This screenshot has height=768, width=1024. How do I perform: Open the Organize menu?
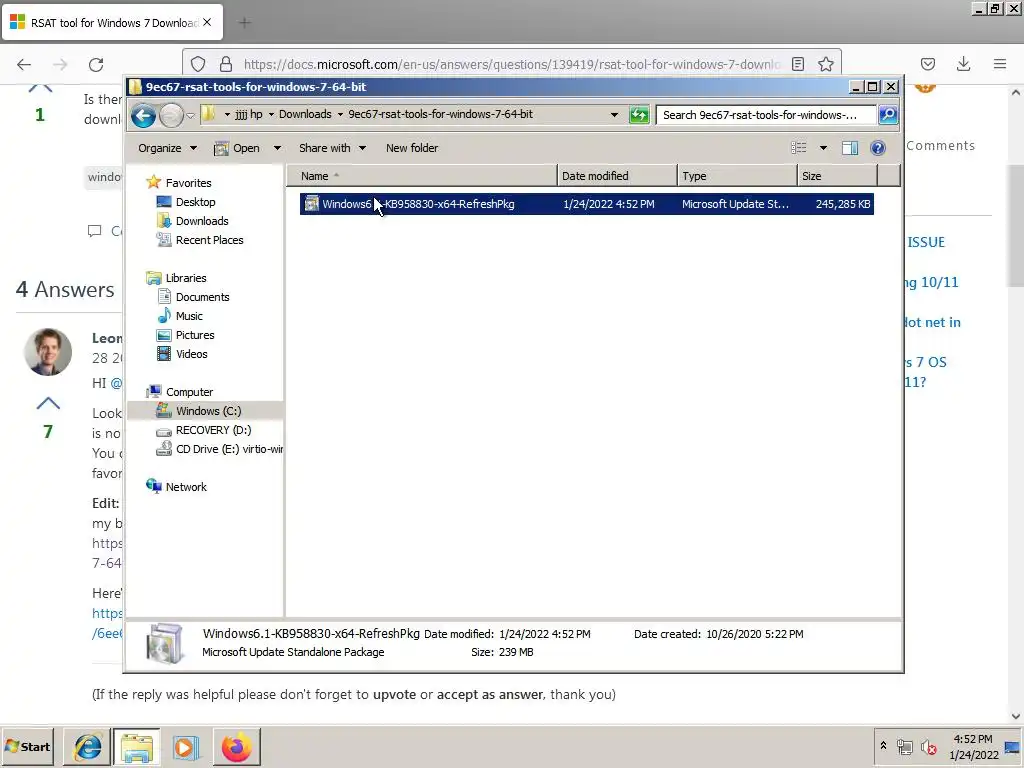[x=167, y=148]
